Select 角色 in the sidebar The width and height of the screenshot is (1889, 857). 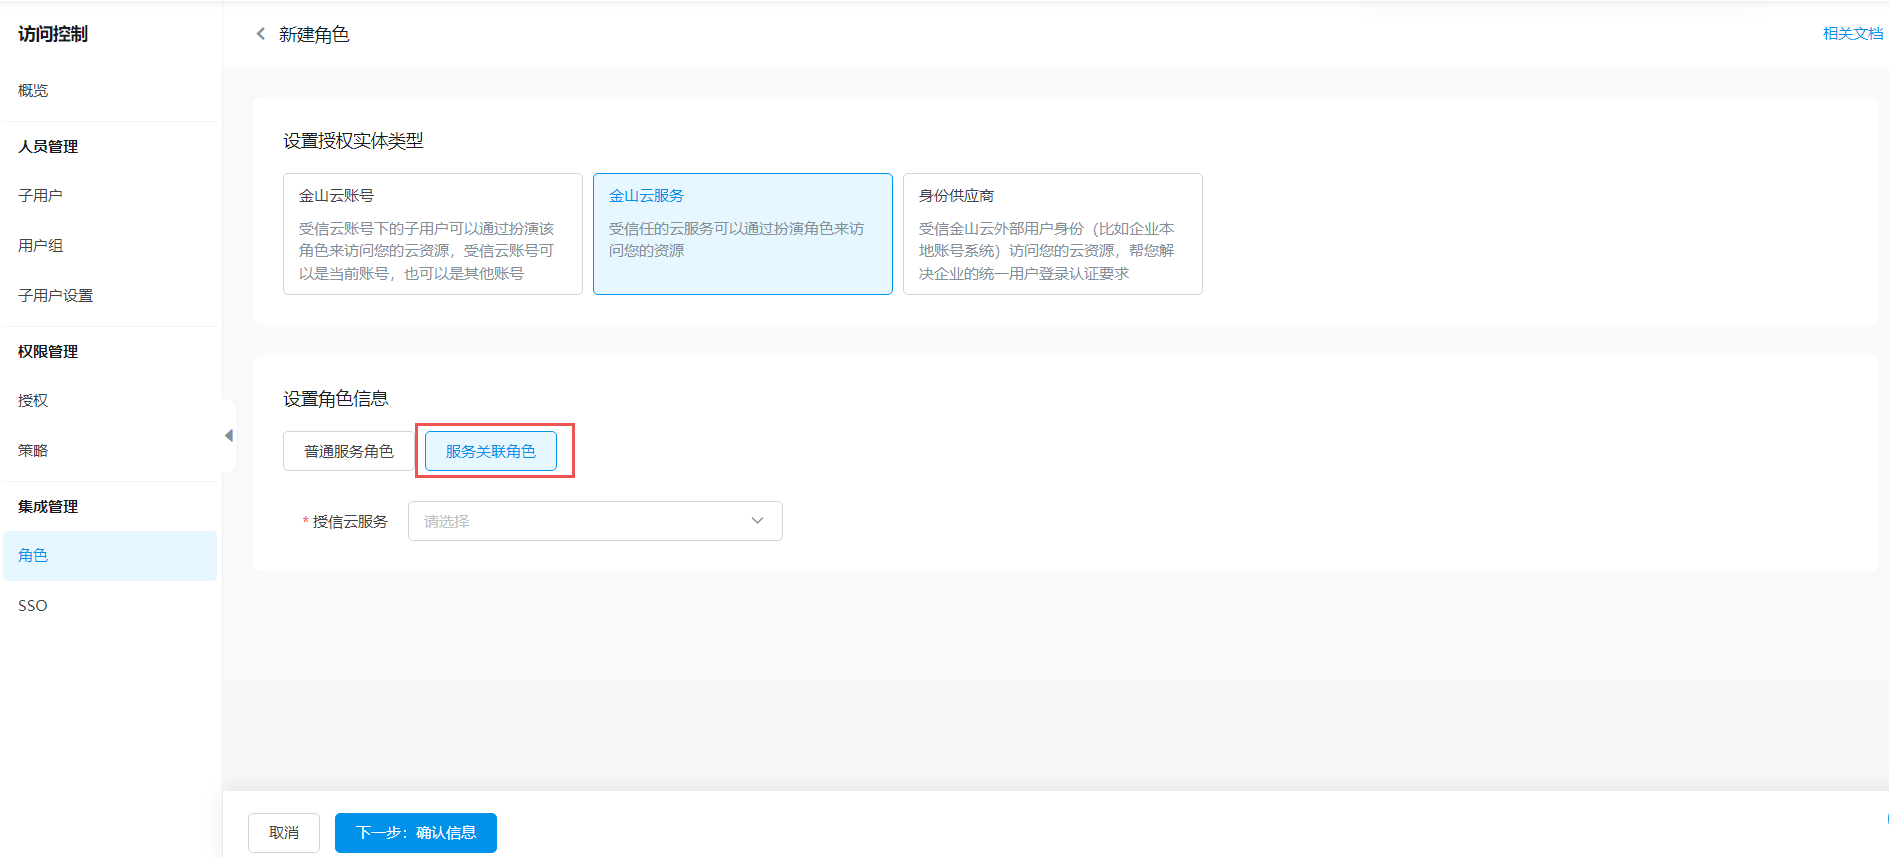33,555
